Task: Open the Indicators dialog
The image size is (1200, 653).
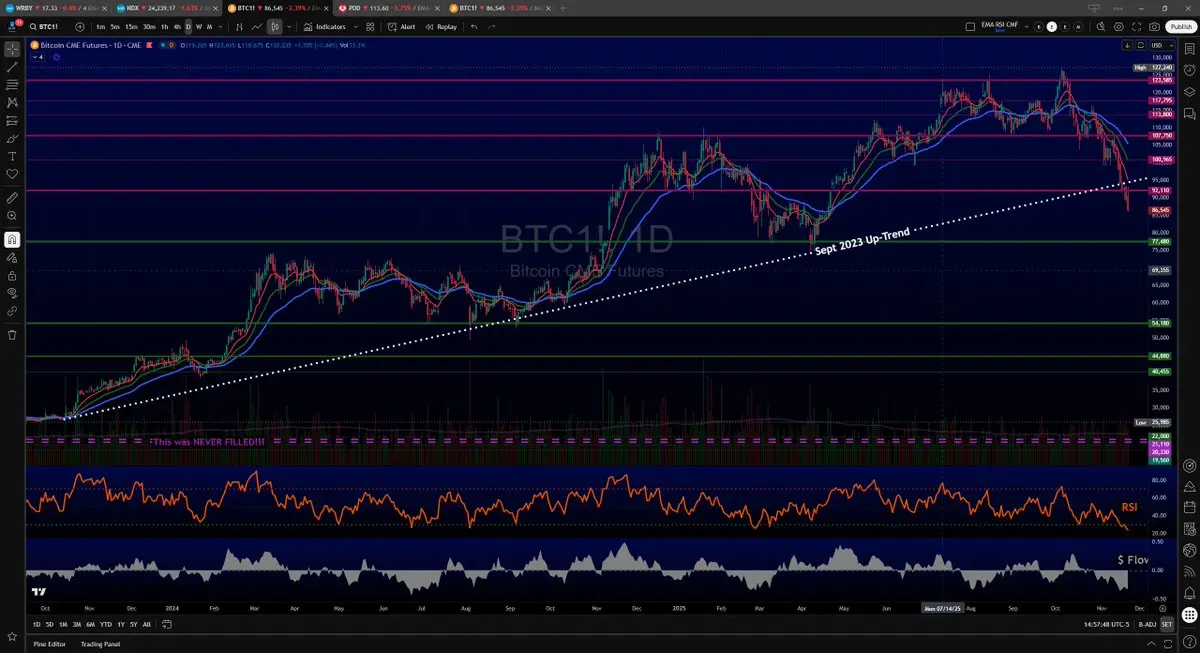Action: (324, 27)
